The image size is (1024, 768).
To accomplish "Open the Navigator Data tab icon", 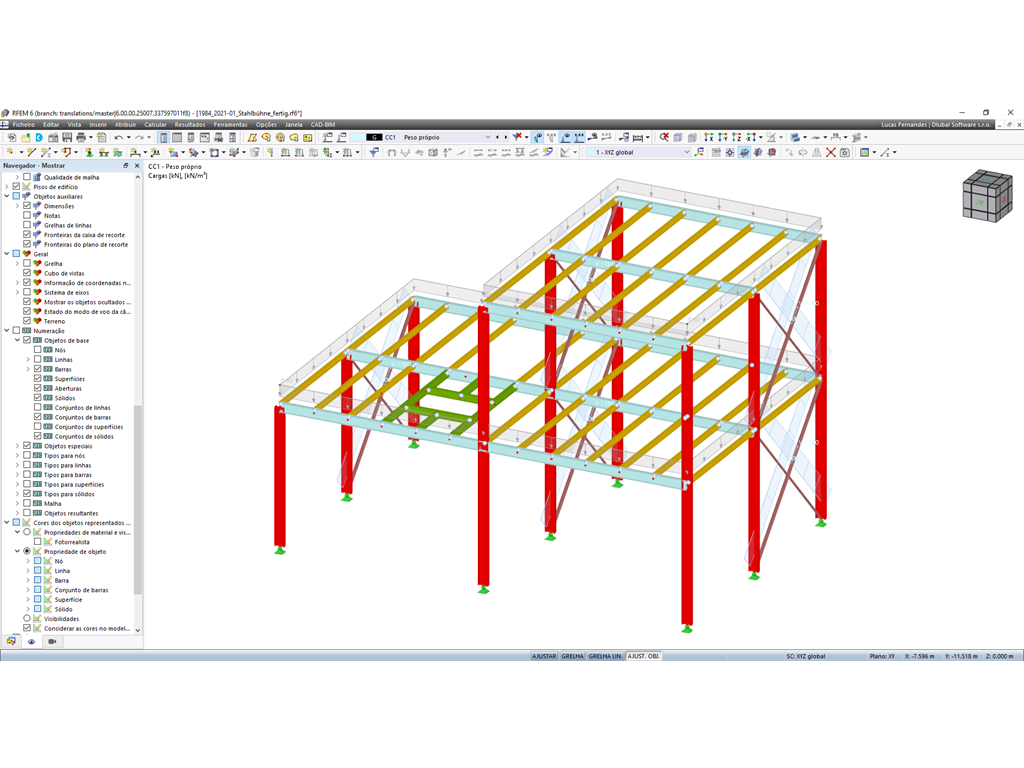I will pyautogui.click(x=11, y=641).
